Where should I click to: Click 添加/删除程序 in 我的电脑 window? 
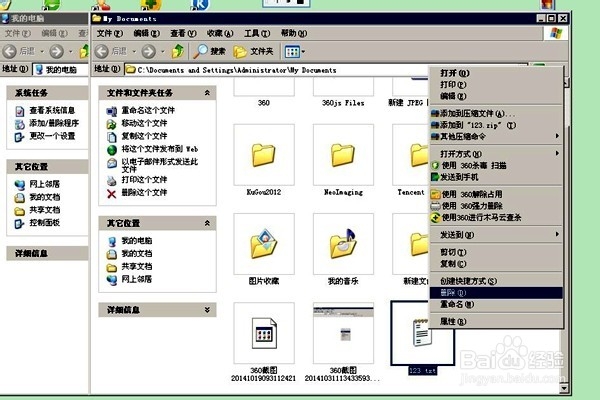[x=54, y=123]
